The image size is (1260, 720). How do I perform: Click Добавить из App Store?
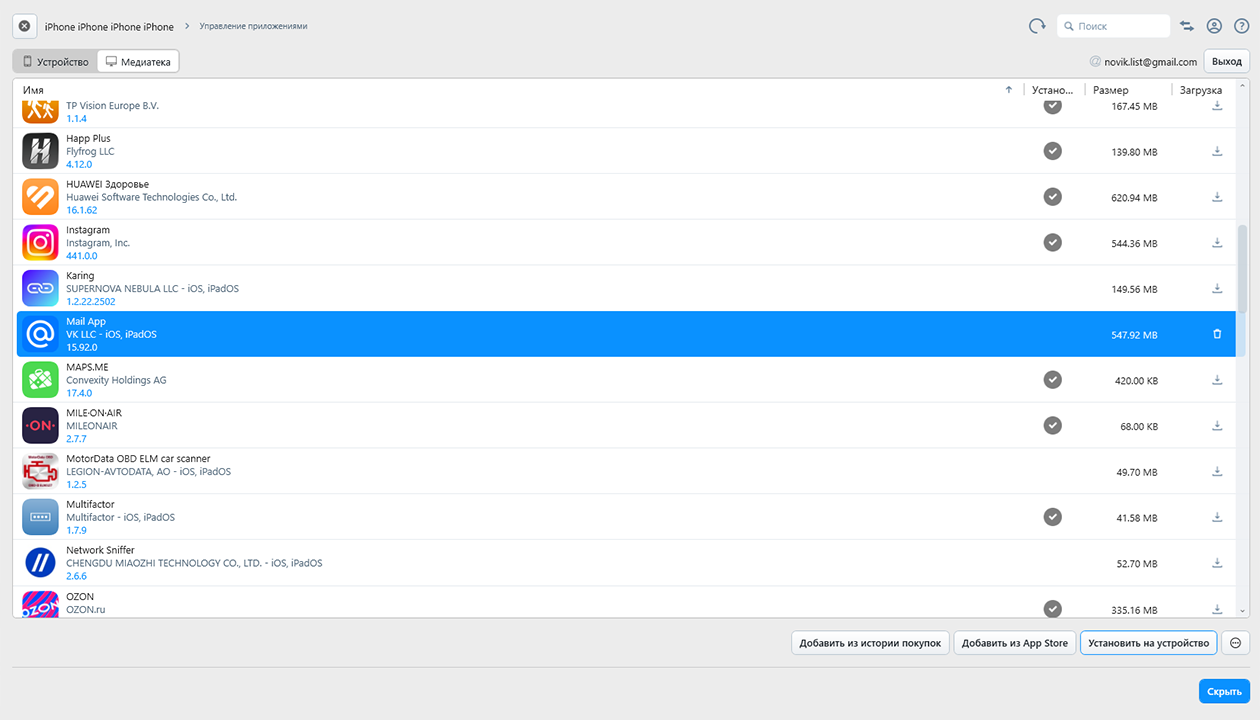[1015, 643]
